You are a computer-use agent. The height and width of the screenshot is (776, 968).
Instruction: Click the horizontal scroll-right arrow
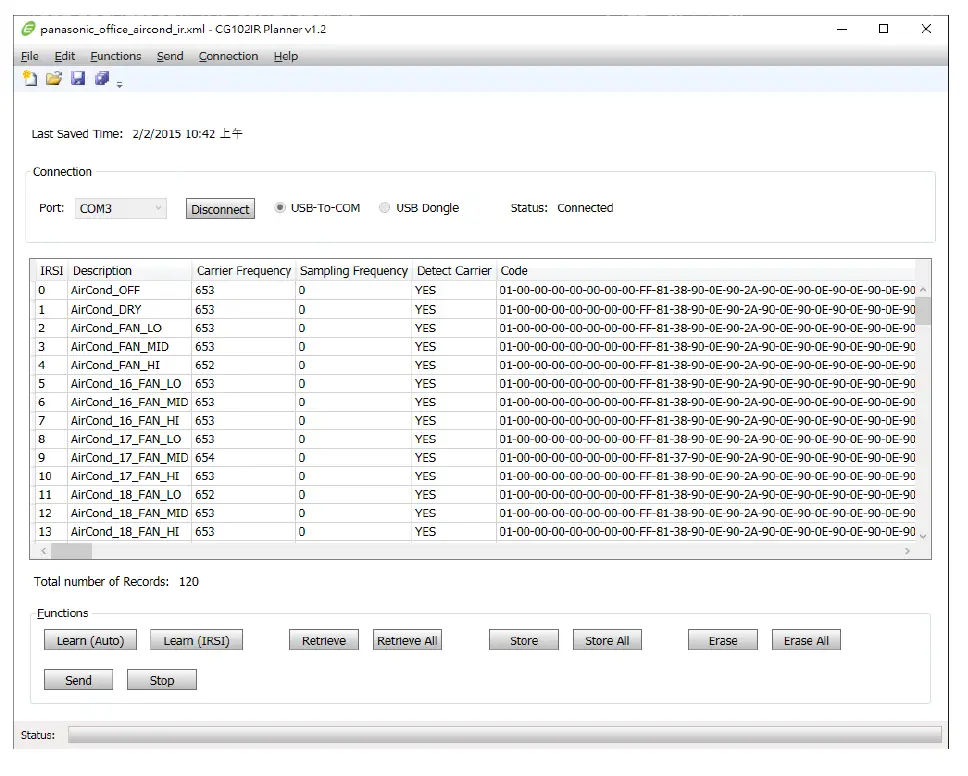(x=908, y=551)
